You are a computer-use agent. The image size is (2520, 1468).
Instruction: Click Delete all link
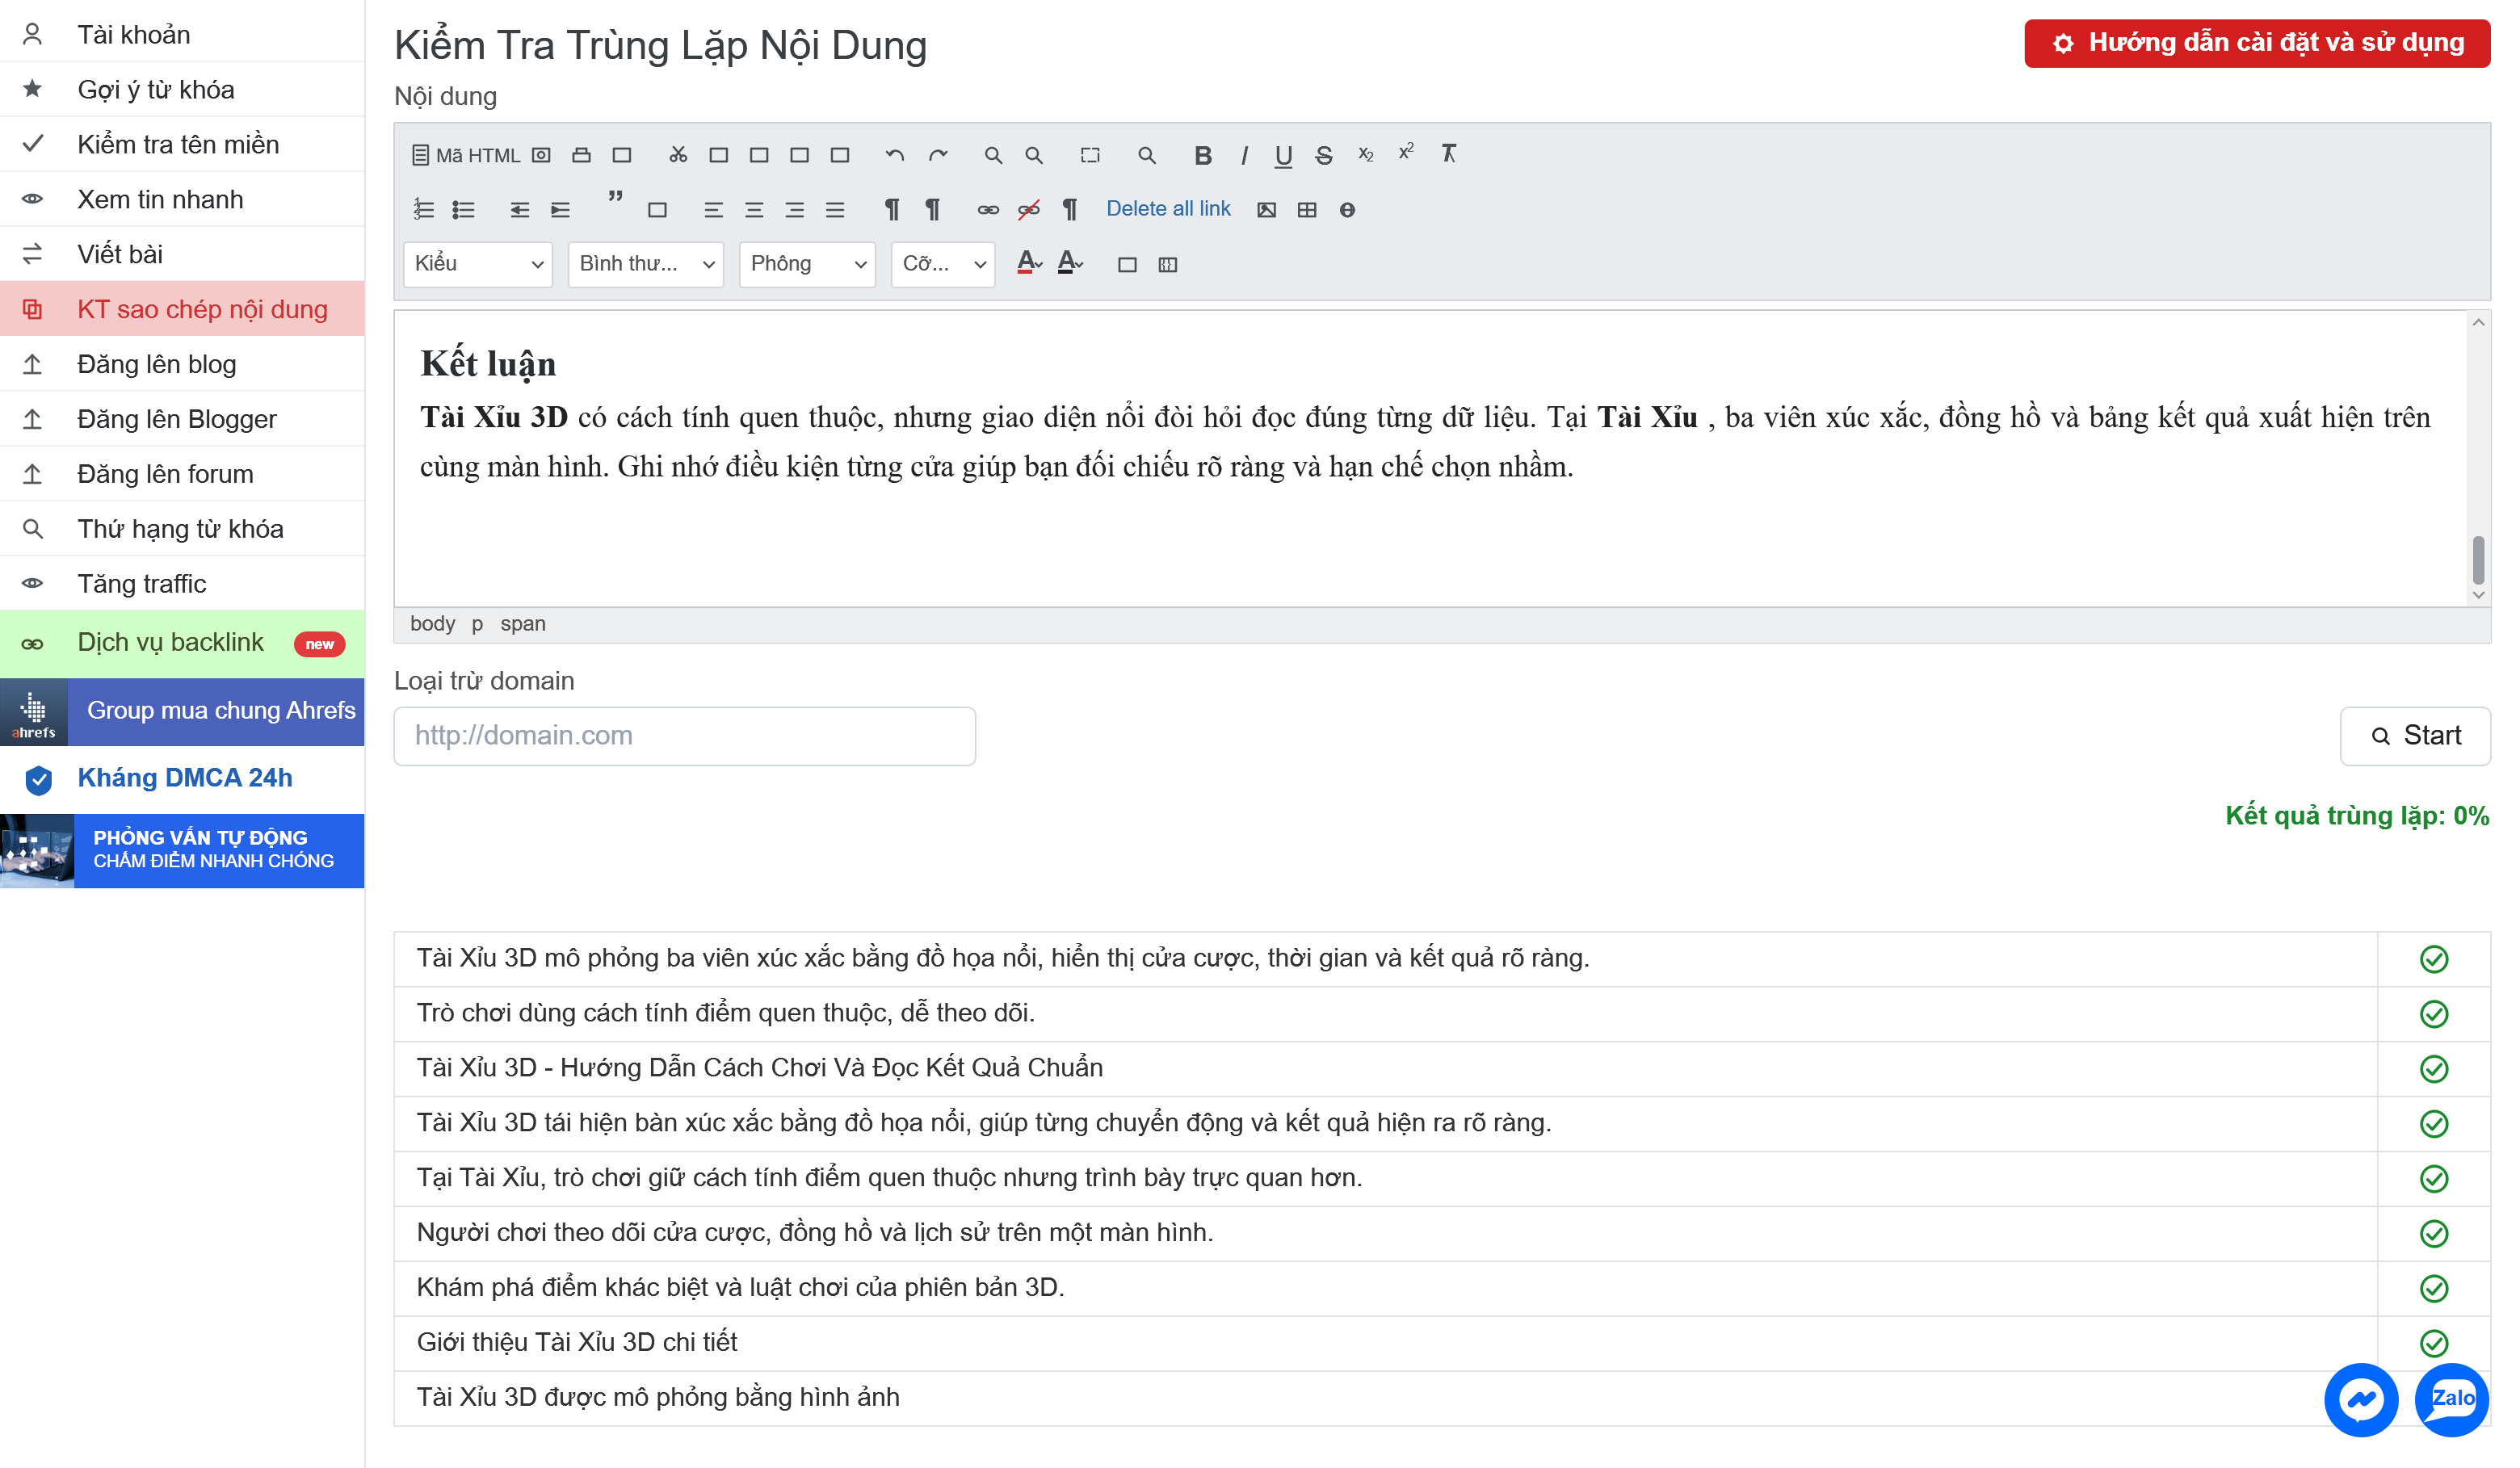tap(1168, 209)
